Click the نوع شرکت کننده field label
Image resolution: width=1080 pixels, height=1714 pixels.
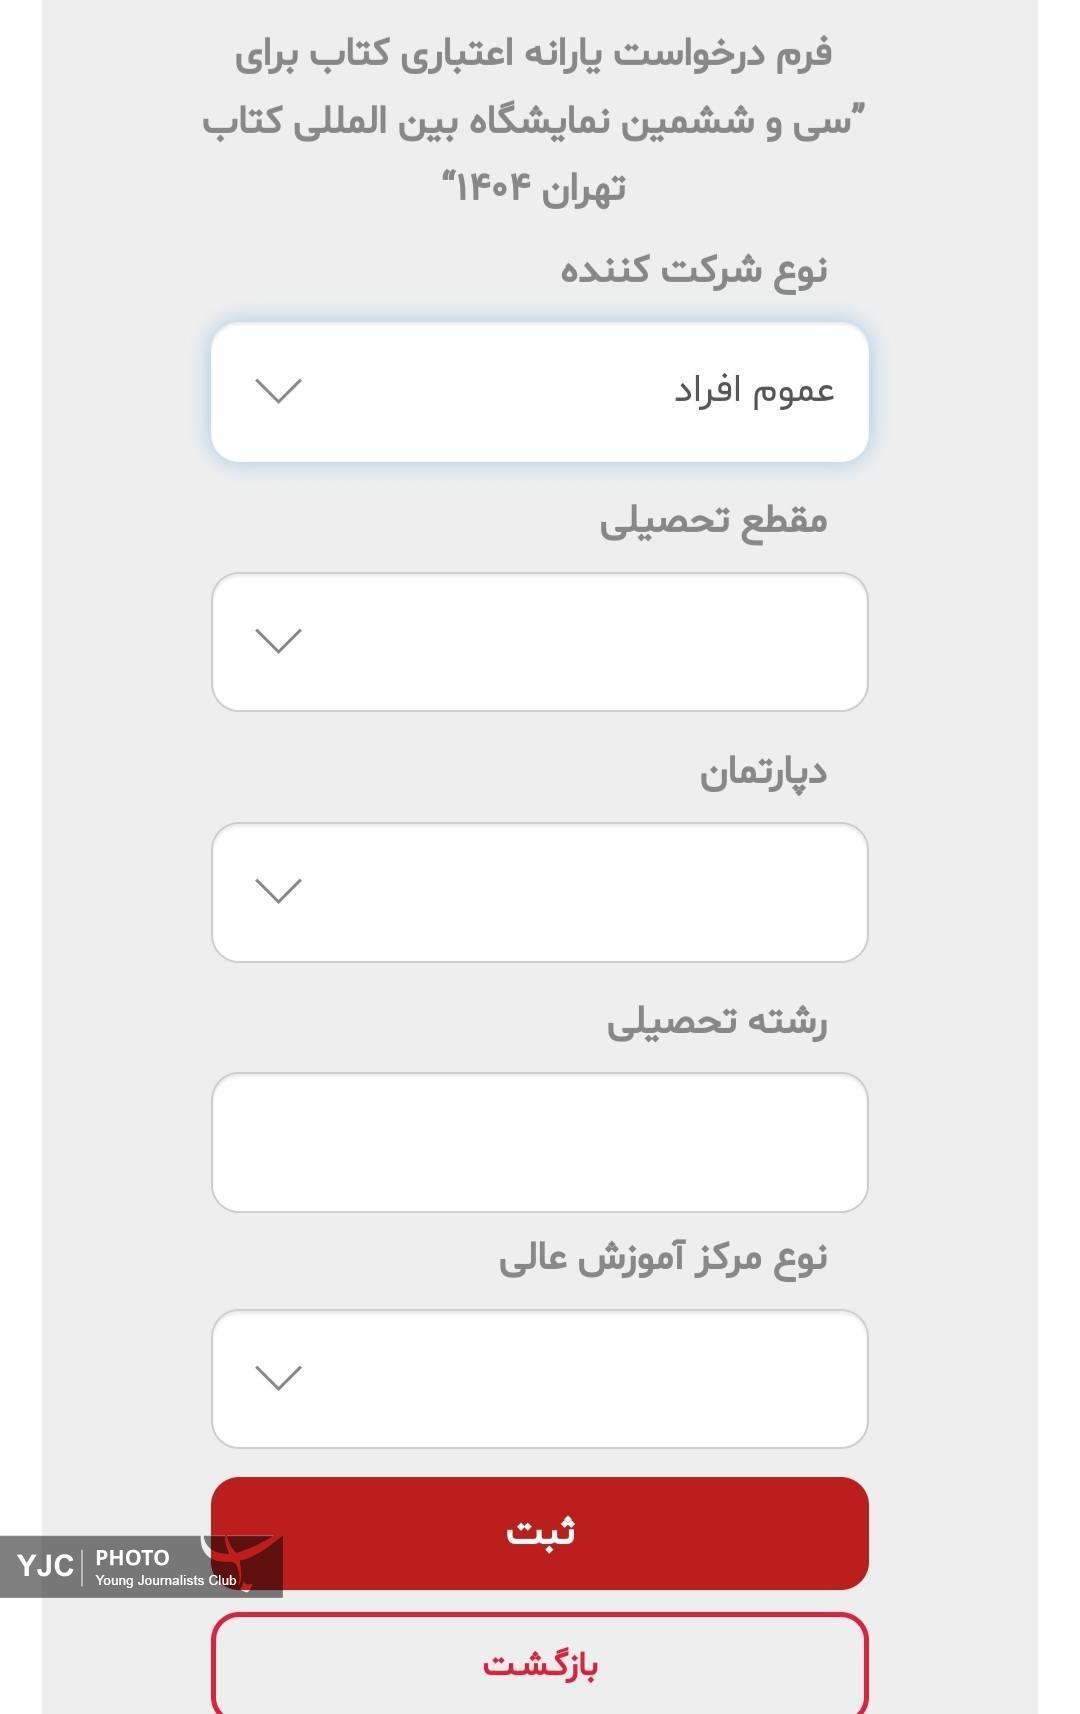tap(693, 270)
